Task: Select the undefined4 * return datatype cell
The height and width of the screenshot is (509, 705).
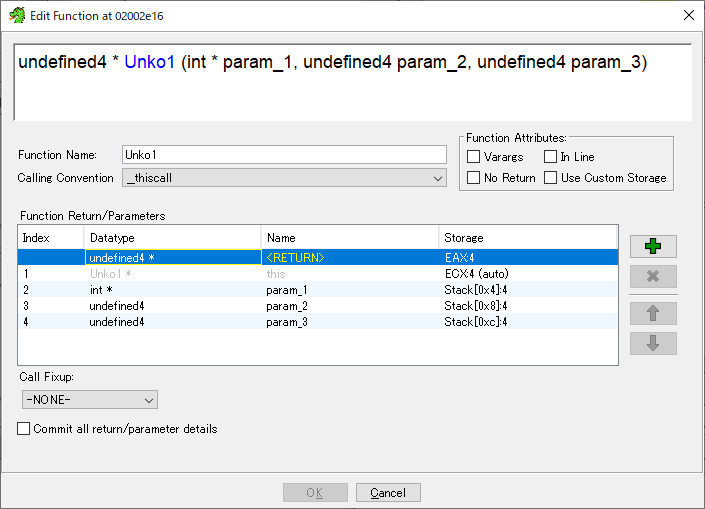Action: coord(173,258)
